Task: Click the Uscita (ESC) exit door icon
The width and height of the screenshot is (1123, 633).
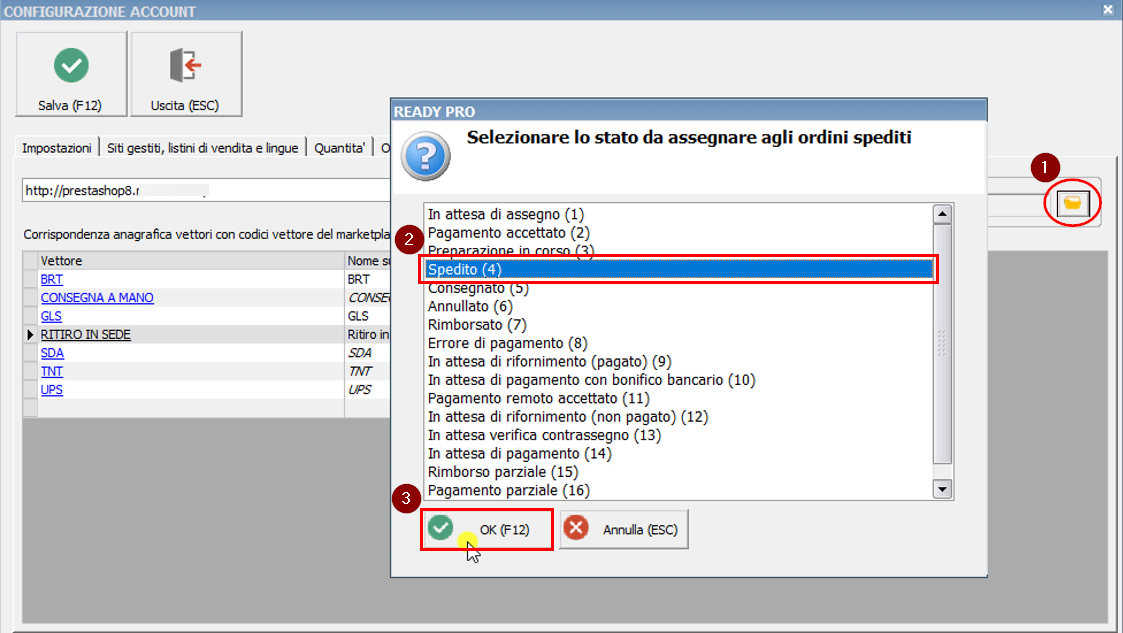Action: (x=185, y=66)
